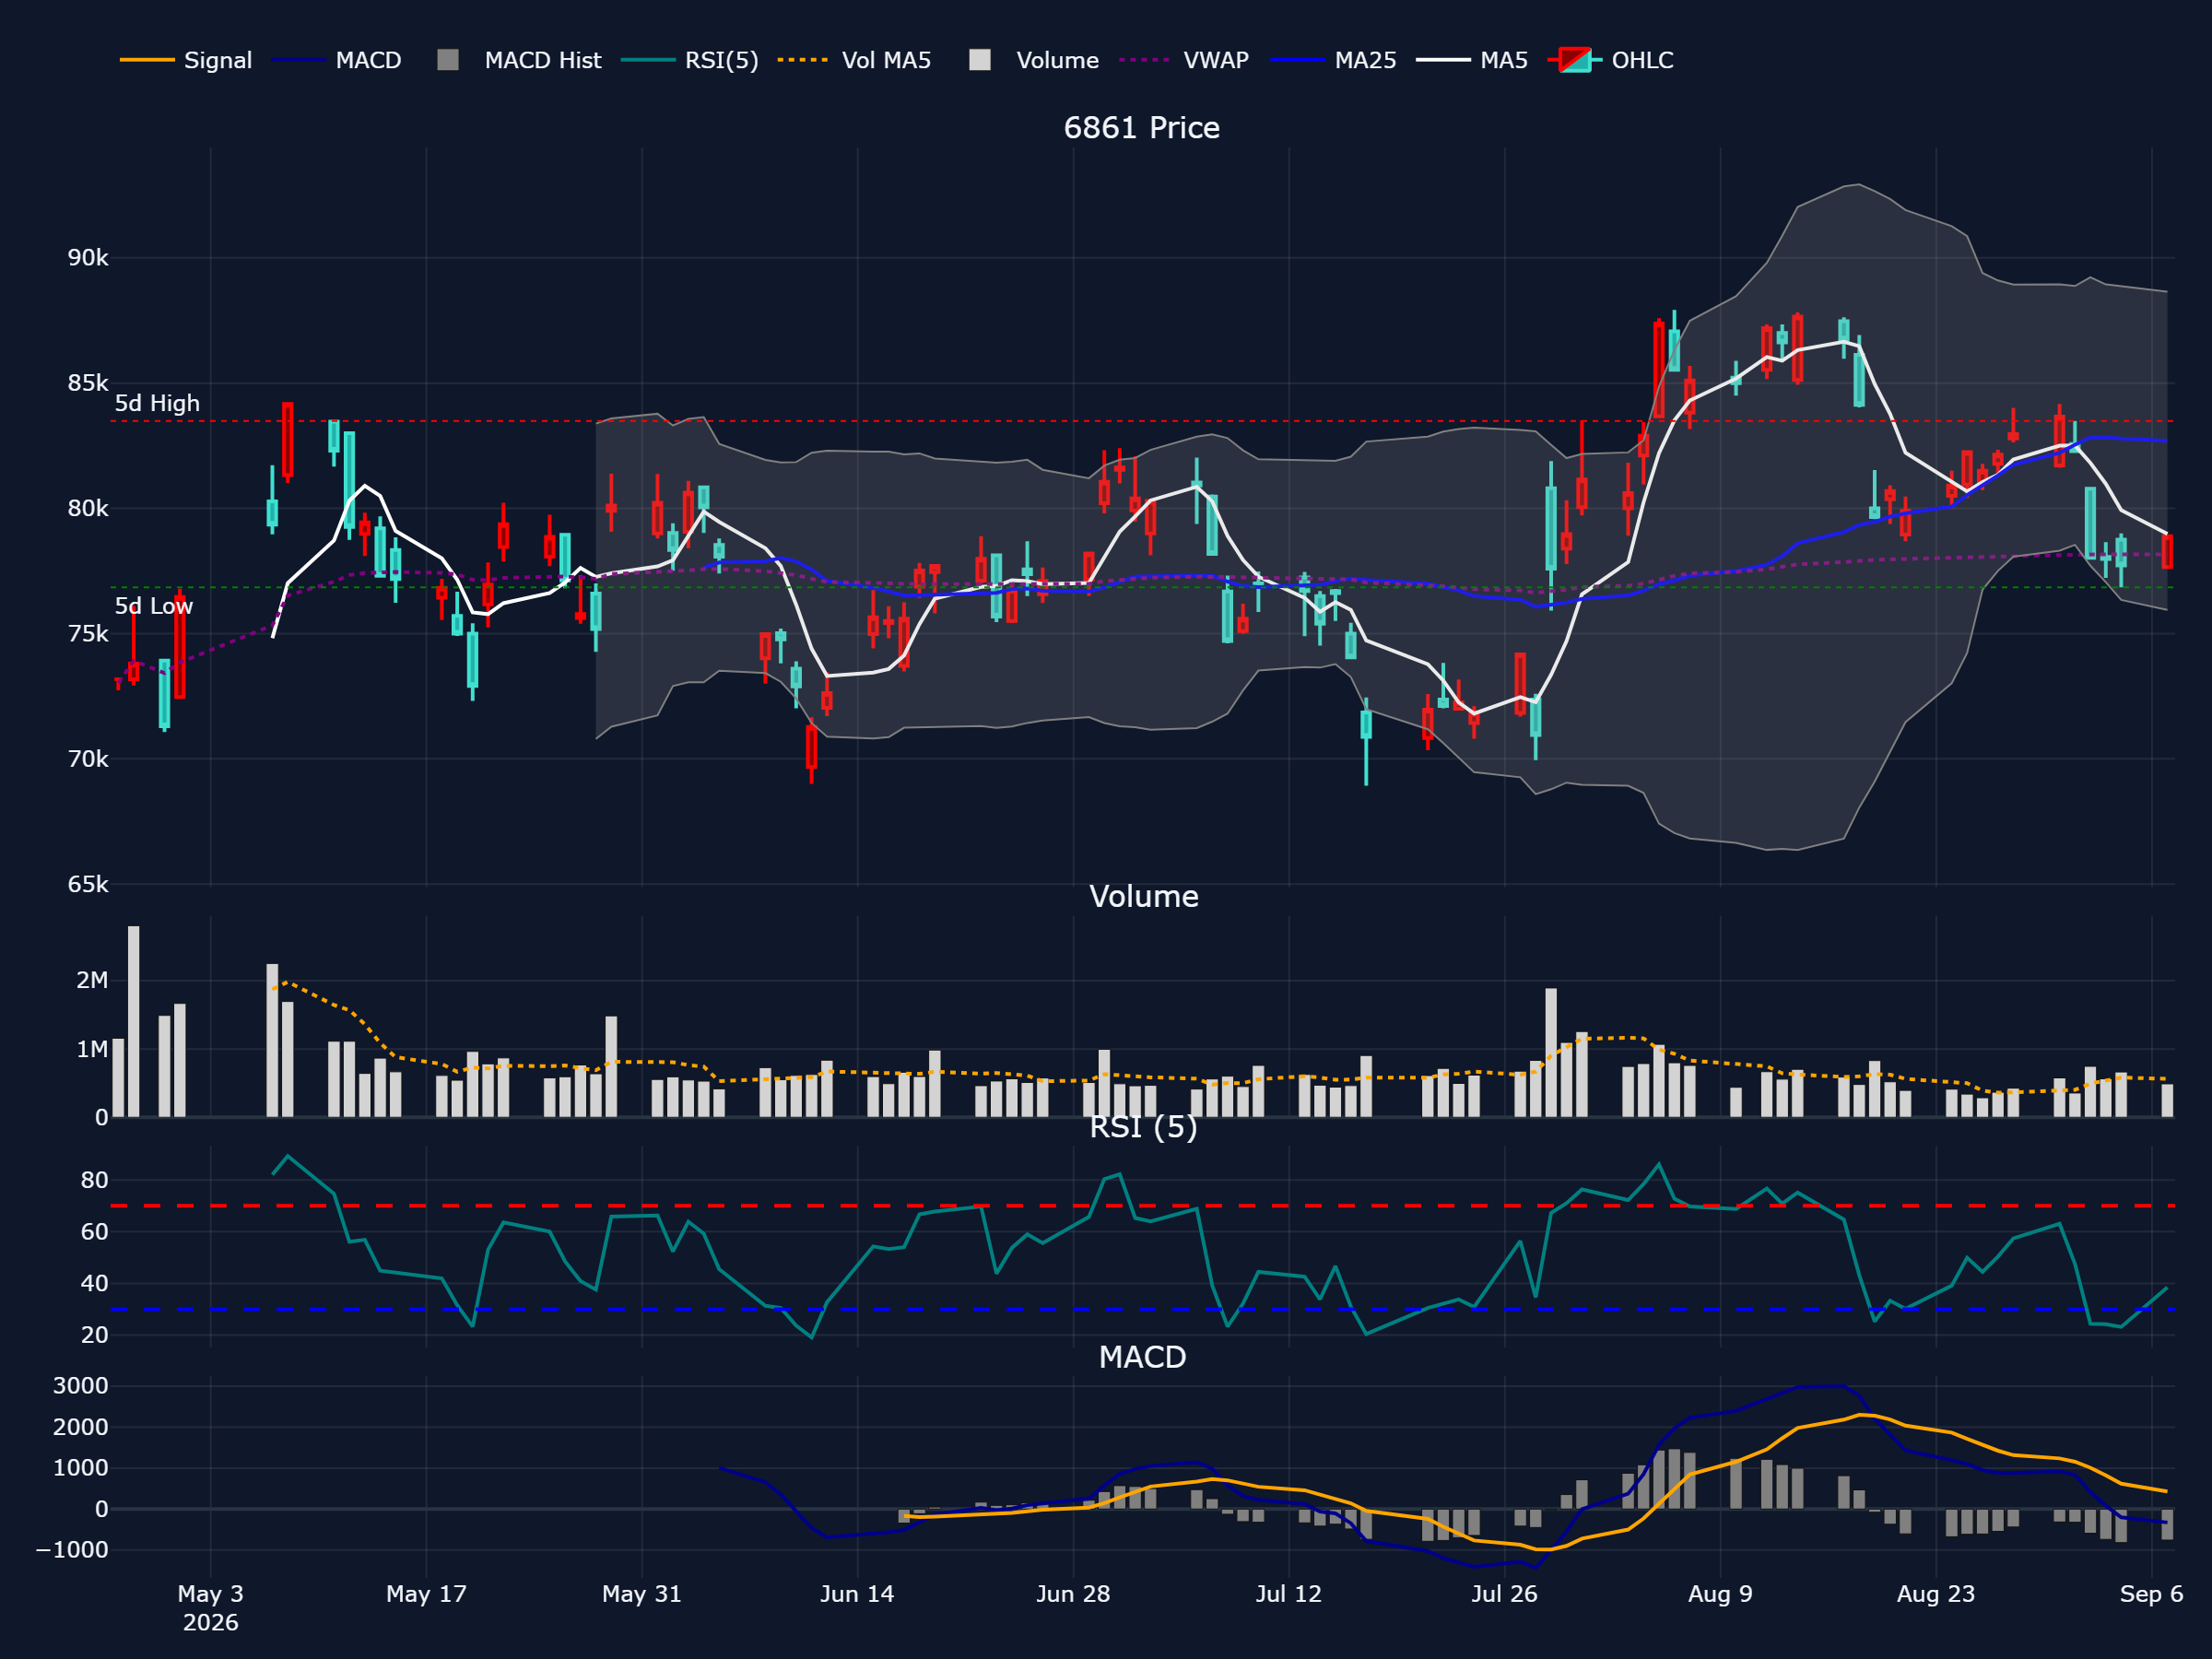This screenshot has height=1659, width=2212.
Task: Click the RSI red dashed overbought line
Action: 1142,1206
